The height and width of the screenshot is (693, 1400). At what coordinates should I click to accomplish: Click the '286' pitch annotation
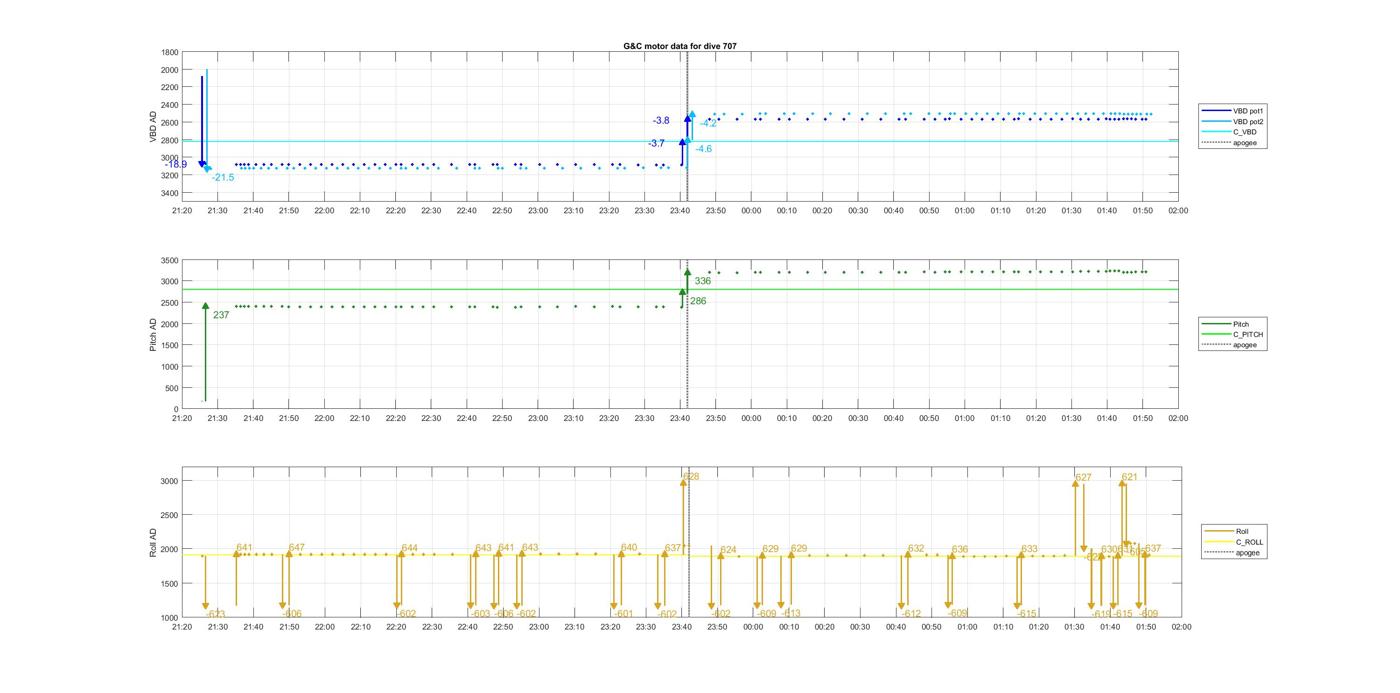tap(698, 301)
